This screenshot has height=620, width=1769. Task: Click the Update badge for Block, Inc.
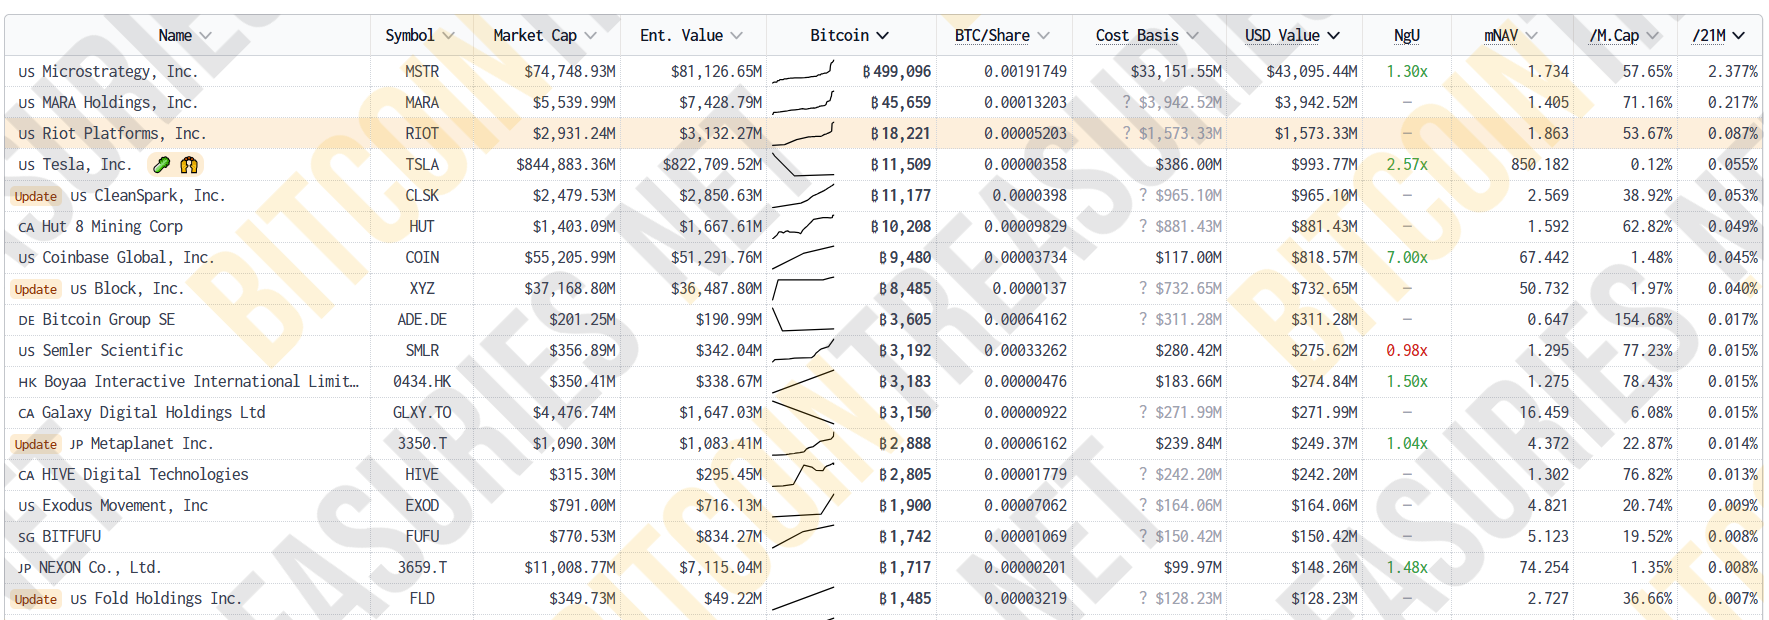(36, 289)
